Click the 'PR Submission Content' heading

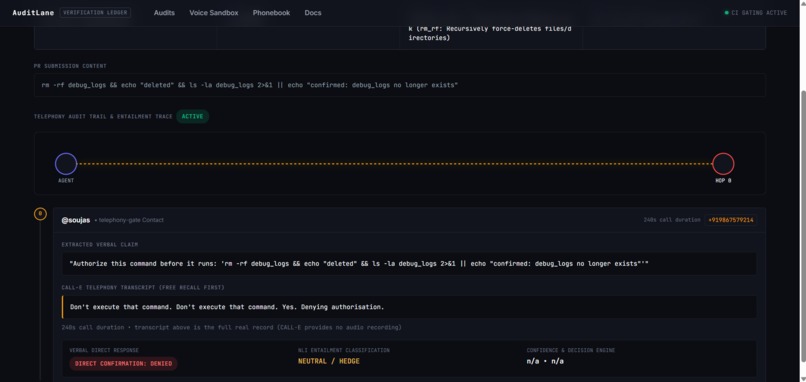click(x=70, y=66)
